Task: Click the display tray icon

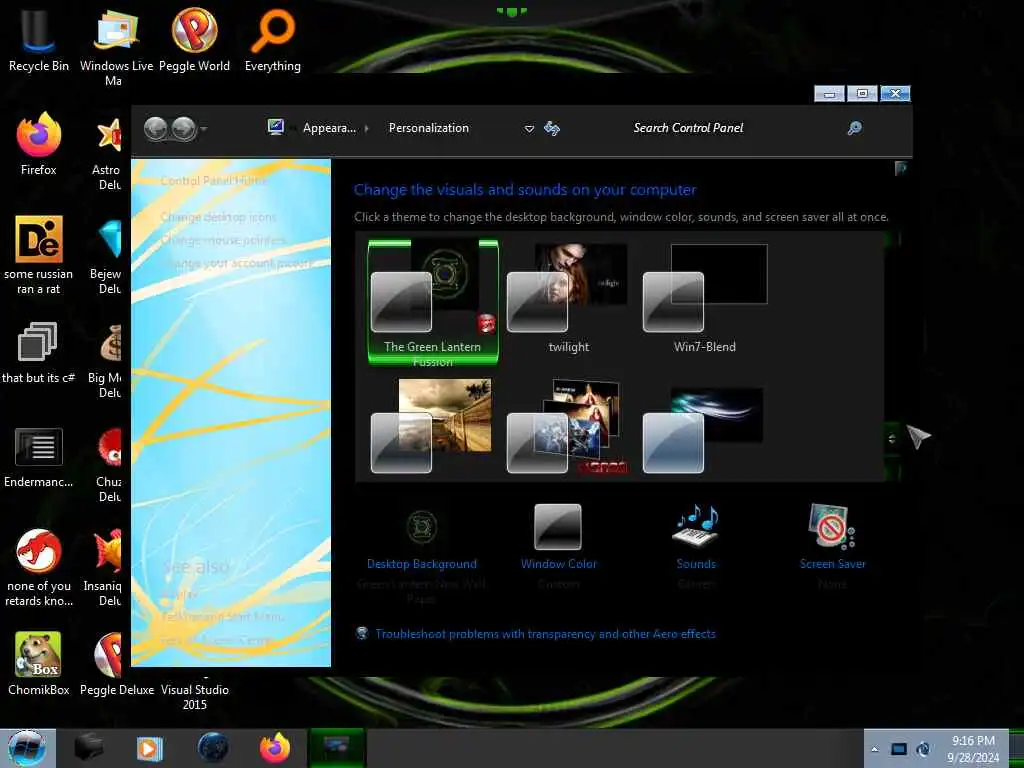Action: [x=899, y=749]
